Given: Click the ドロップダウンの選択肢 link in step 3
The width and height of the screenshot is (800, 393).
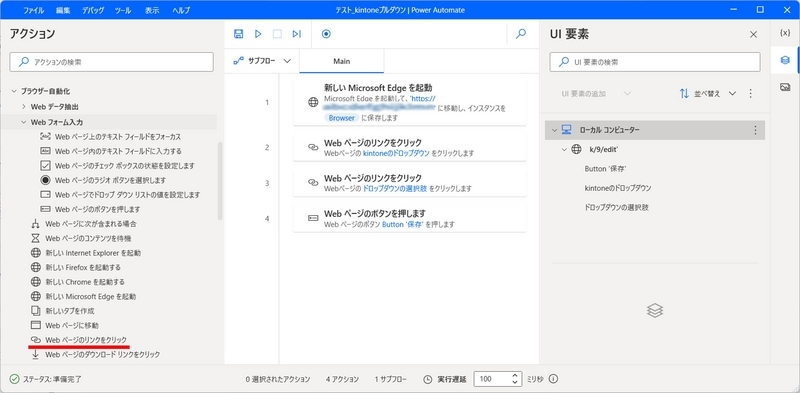Looking at the screenshot, I should pos(395,189).
